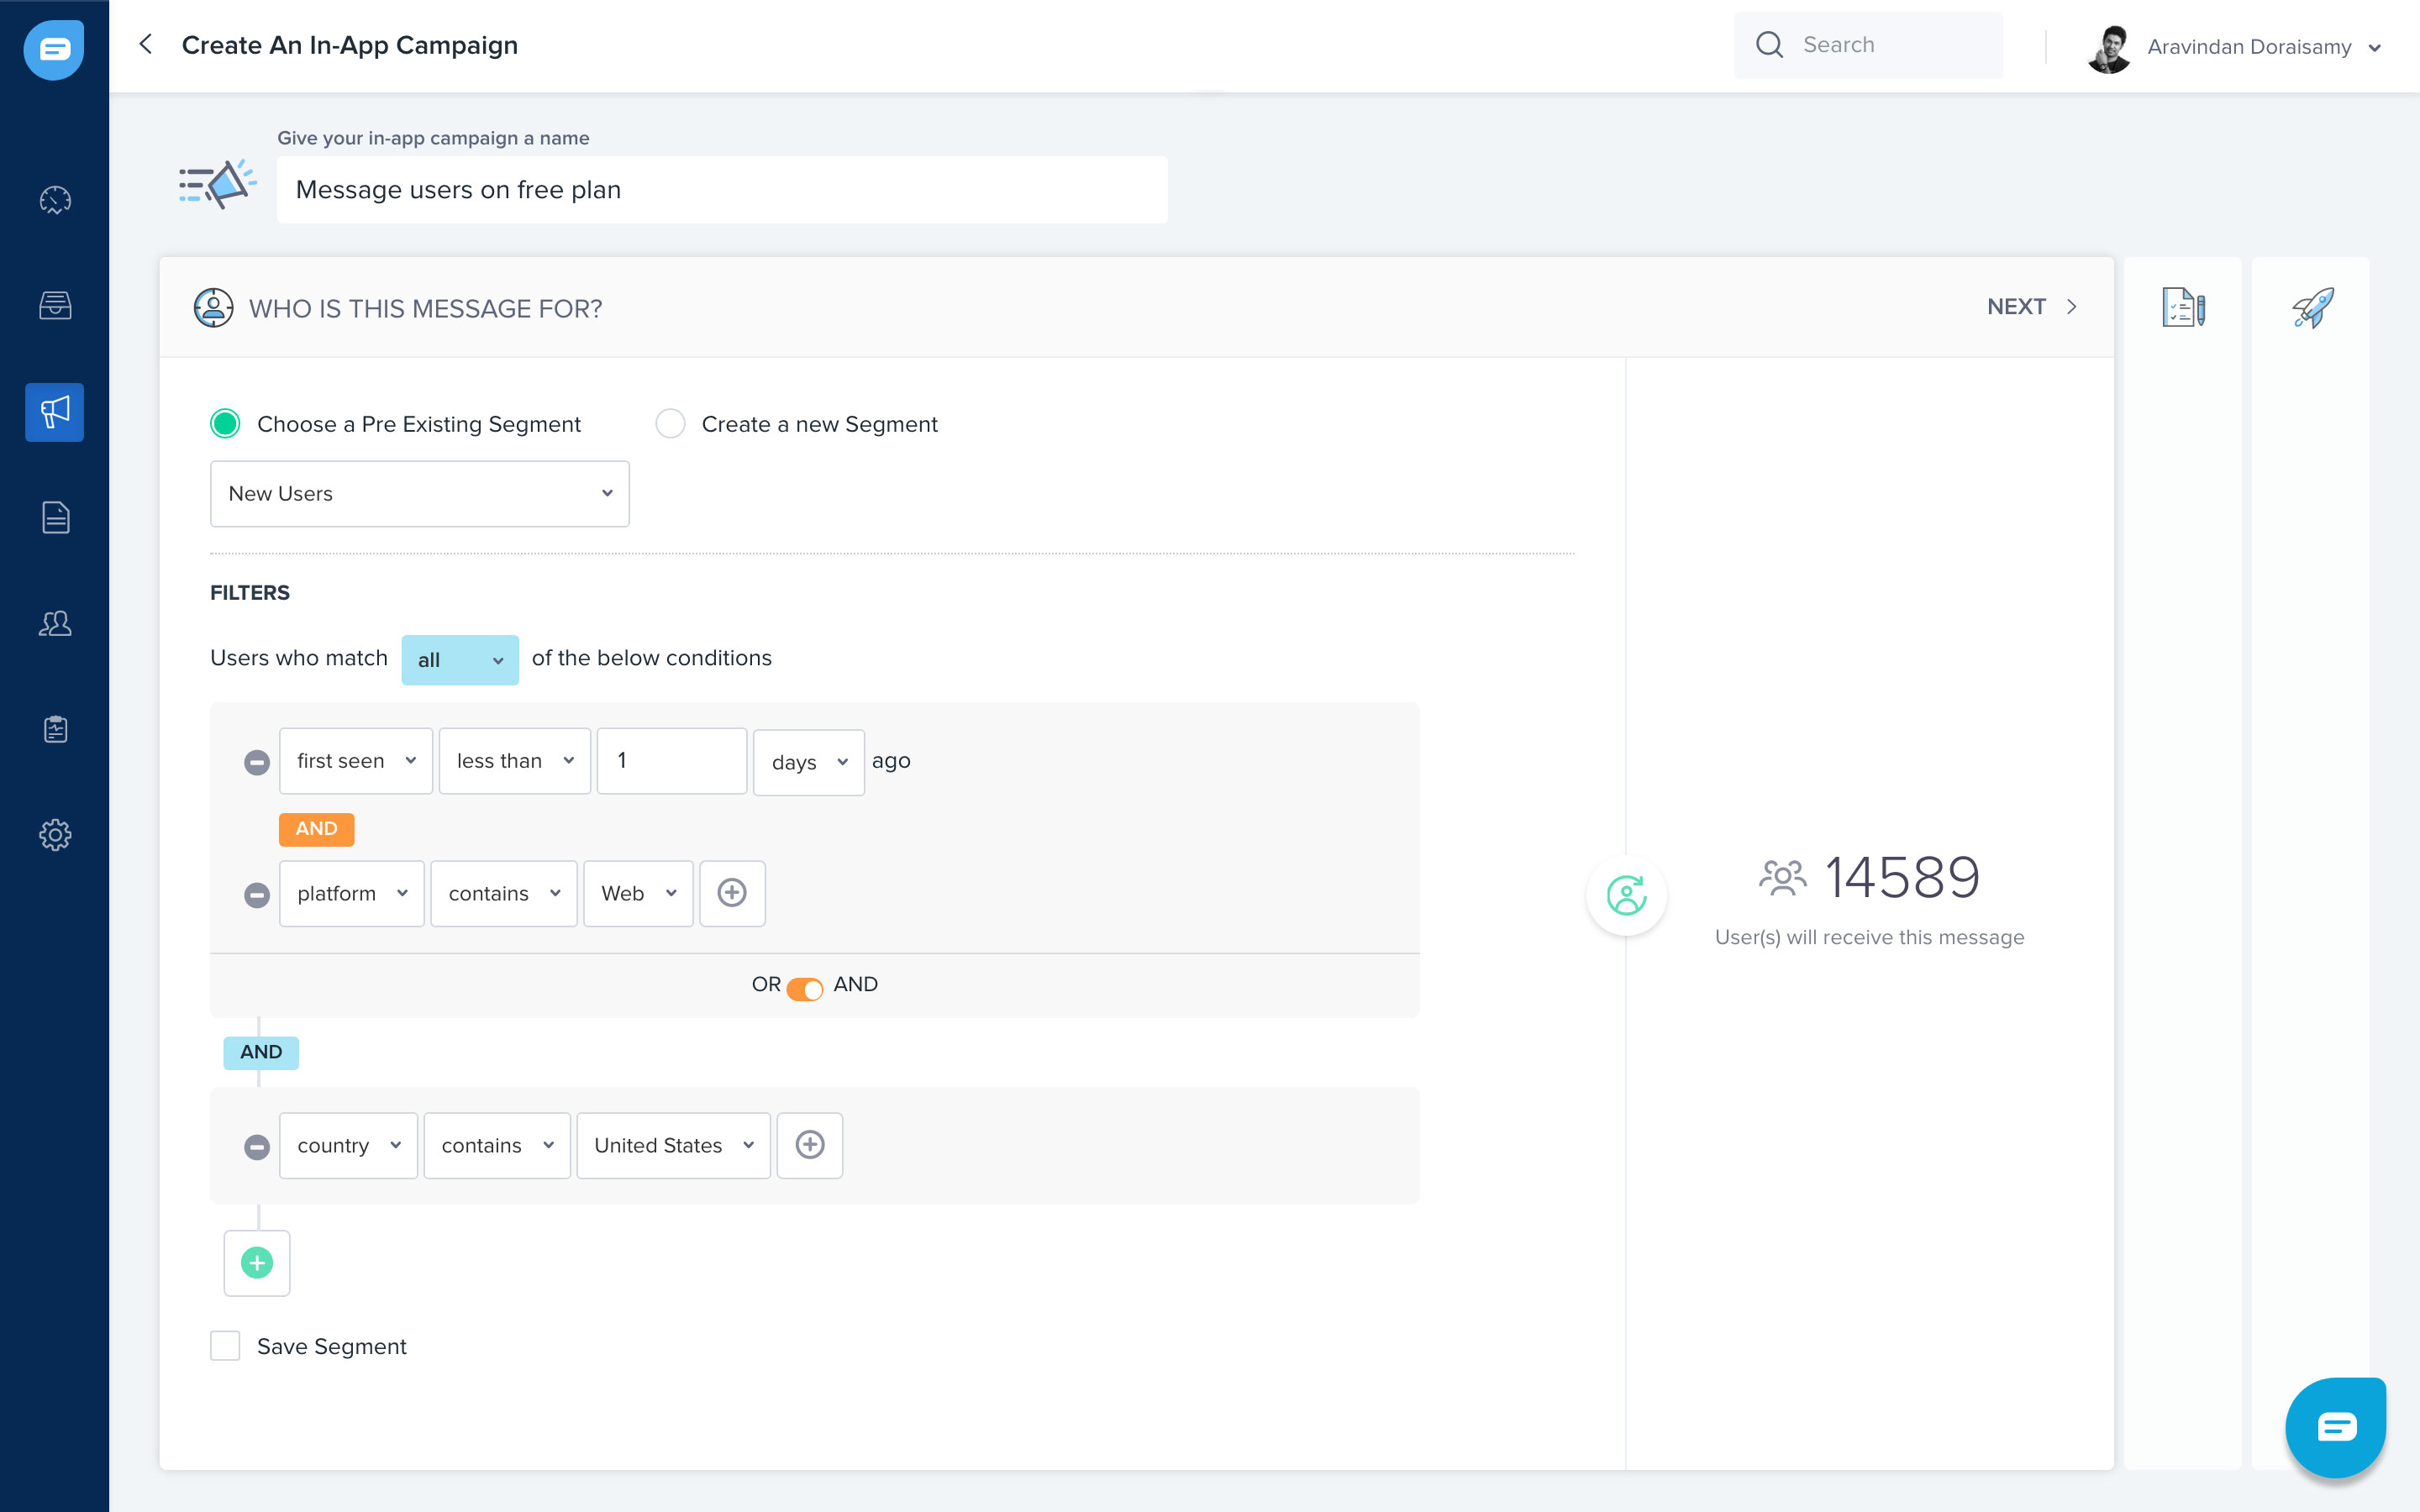Image resolution: width=2420 pixels, height=1512 pixels.
Task: Add condition next to United States
Action: (x=810, y=1145)
